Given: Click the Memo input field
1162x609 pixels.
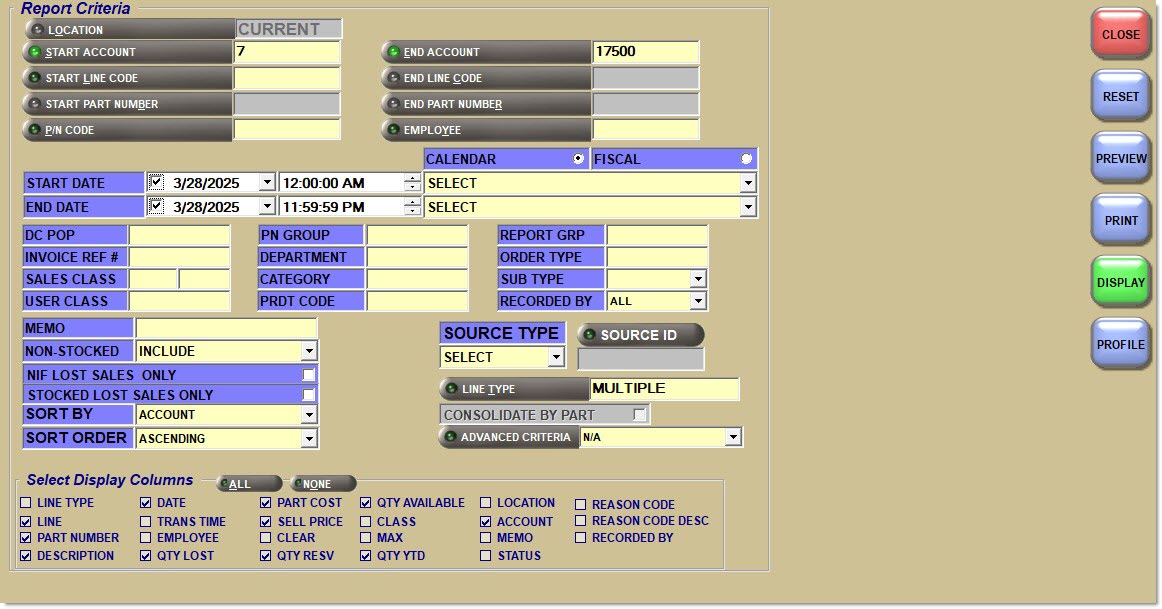Looking at the screenshot, I should tap(226, 328).
